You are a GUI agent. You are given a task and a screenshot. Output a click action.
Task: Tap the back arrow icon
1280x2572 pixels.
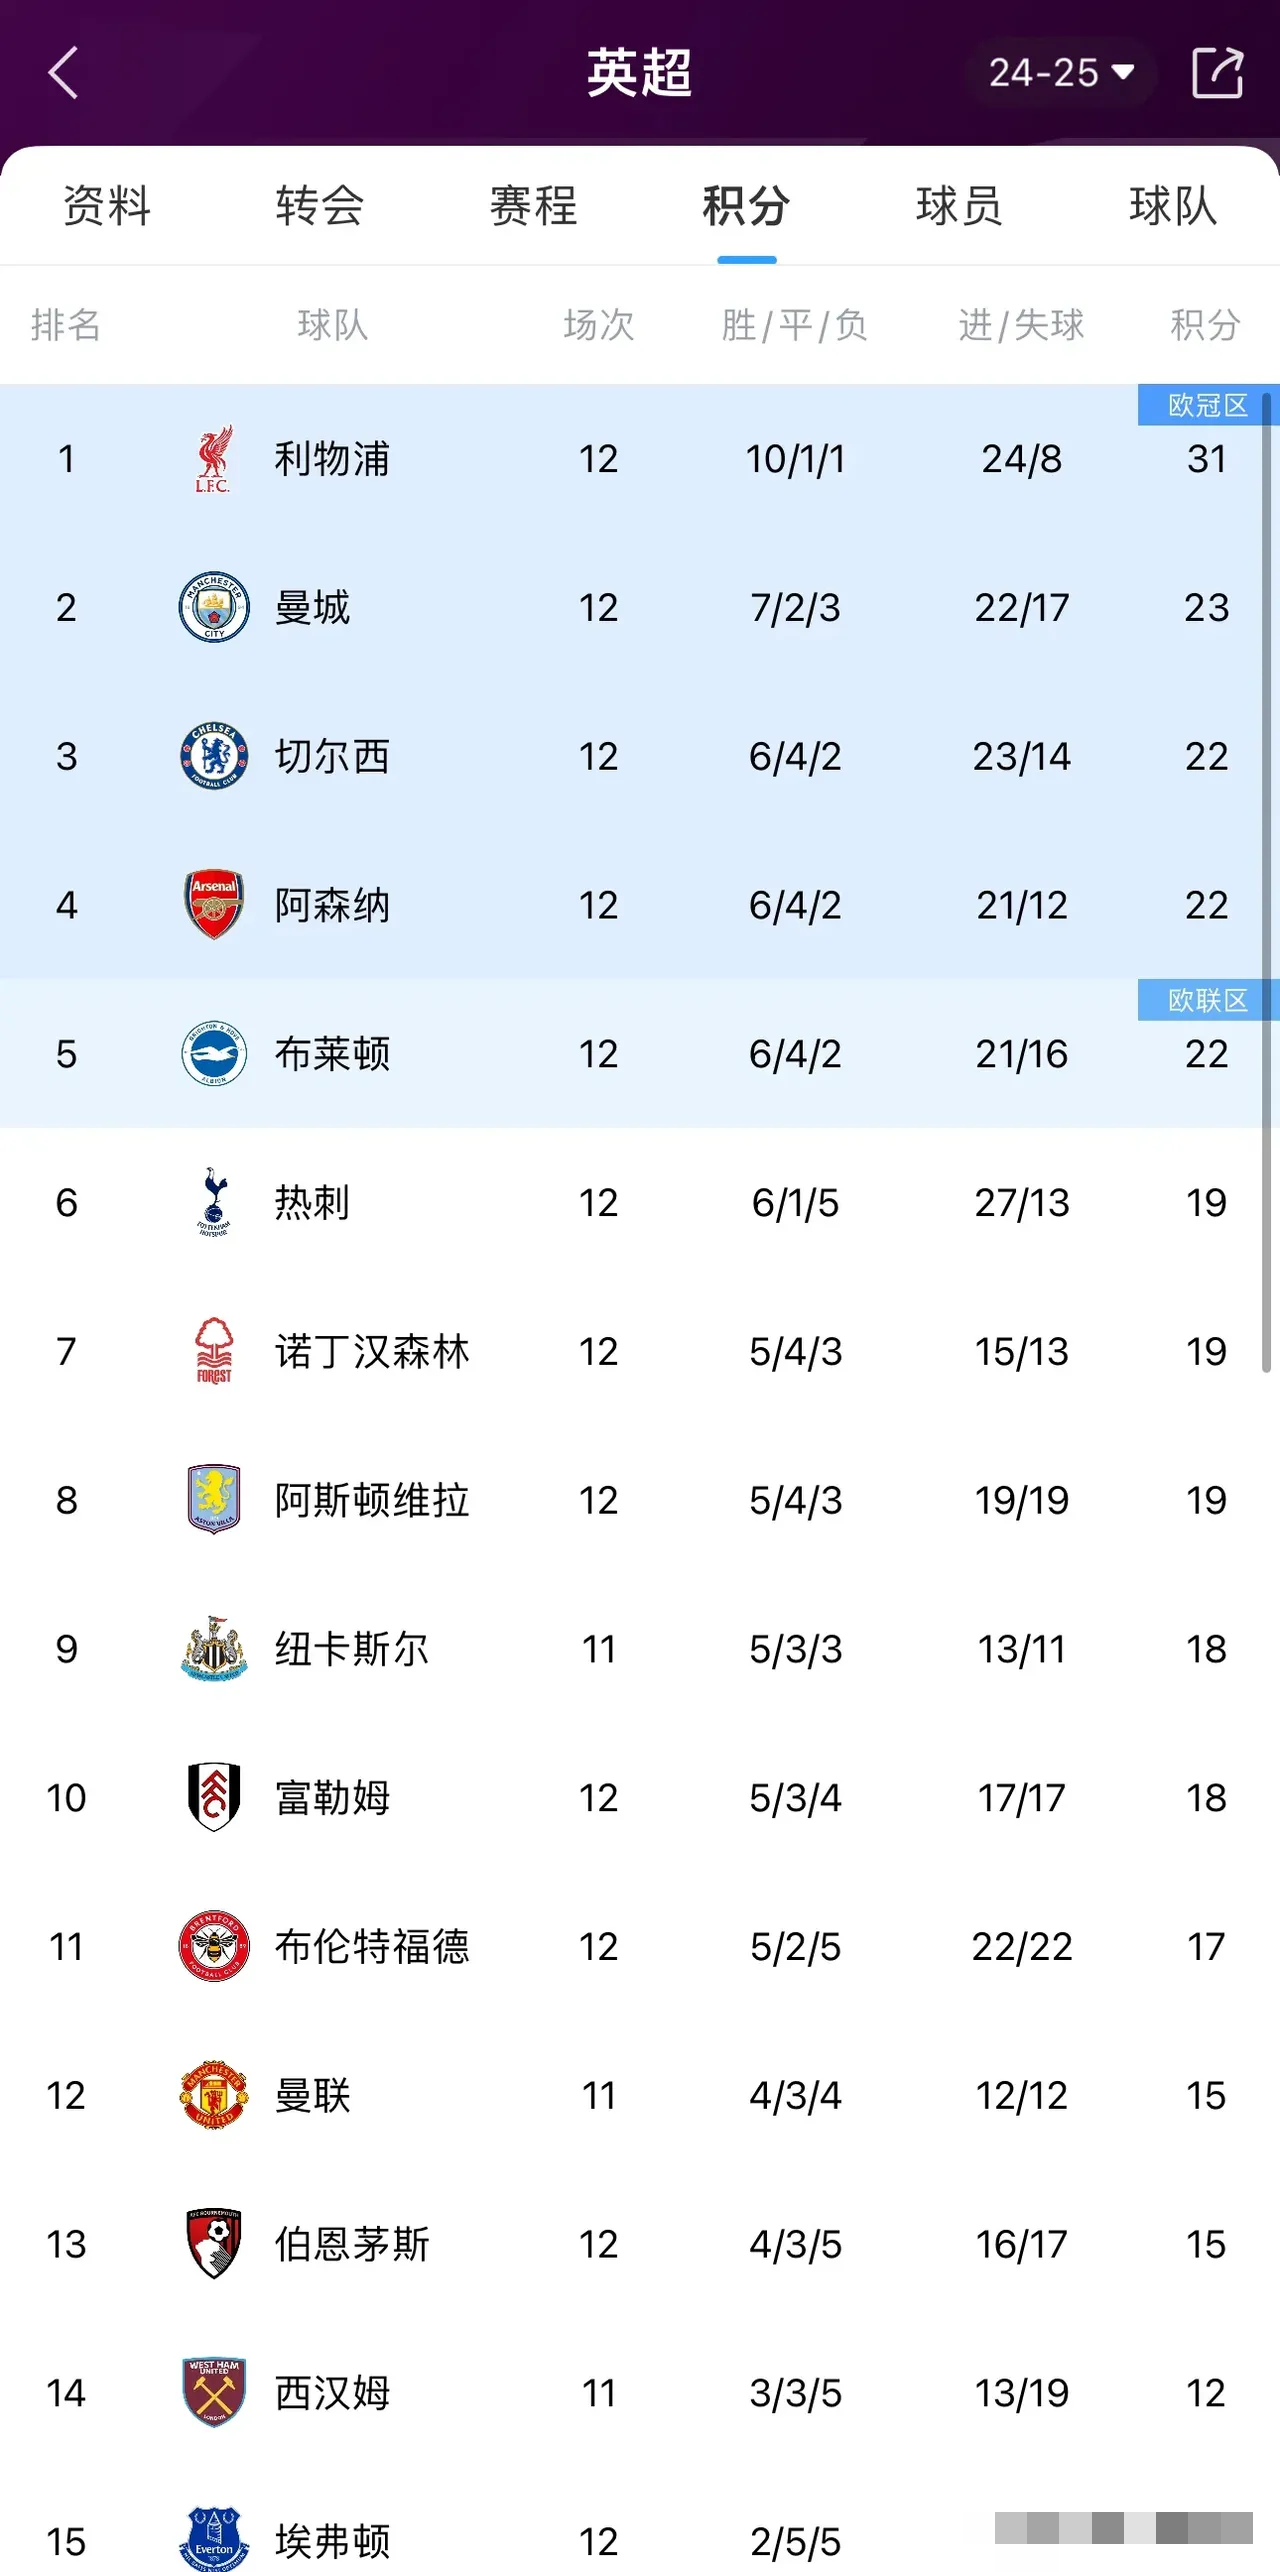[64, 73]
